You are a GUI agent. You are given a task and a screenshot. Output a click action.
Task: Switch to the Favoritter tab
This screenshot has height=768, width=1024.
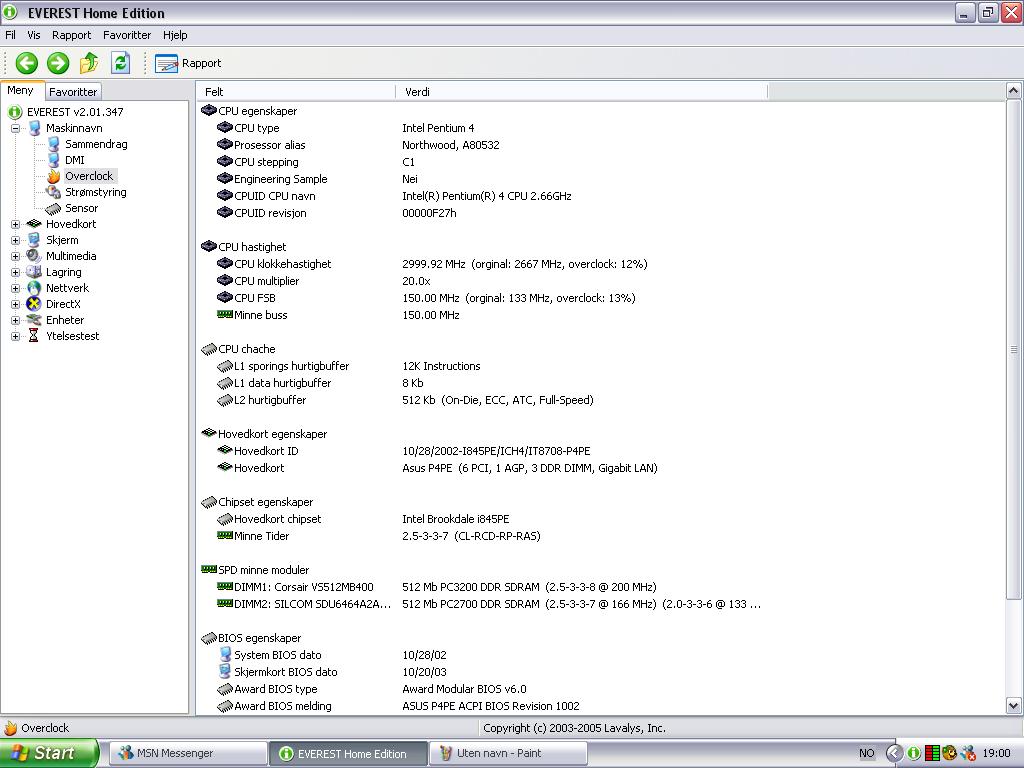[x=73, y=92]
